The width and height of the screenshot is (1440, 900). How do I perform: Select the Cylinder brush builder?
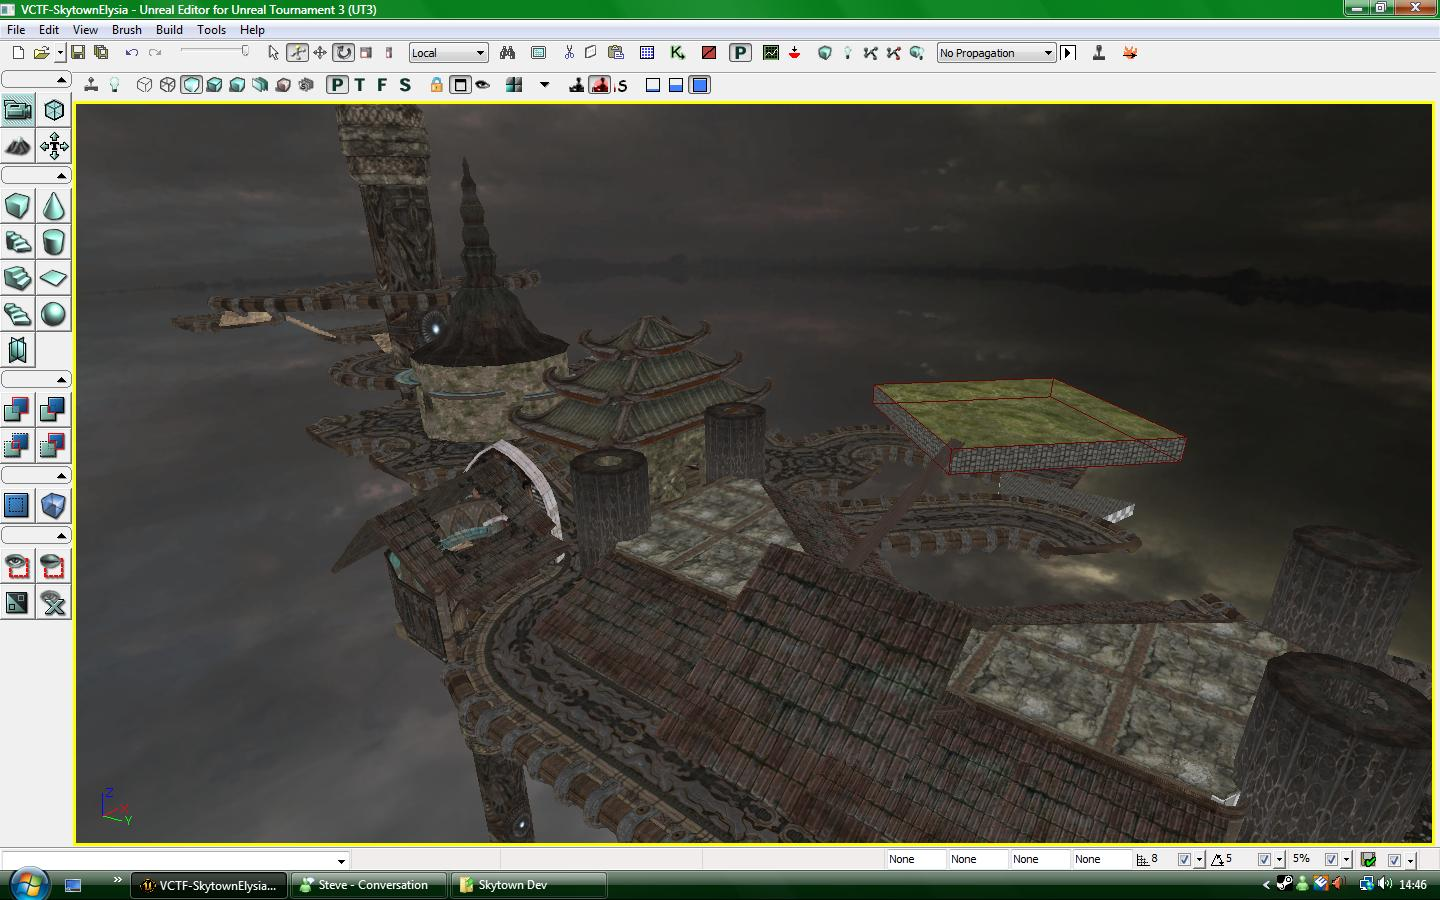click(54, 243)
